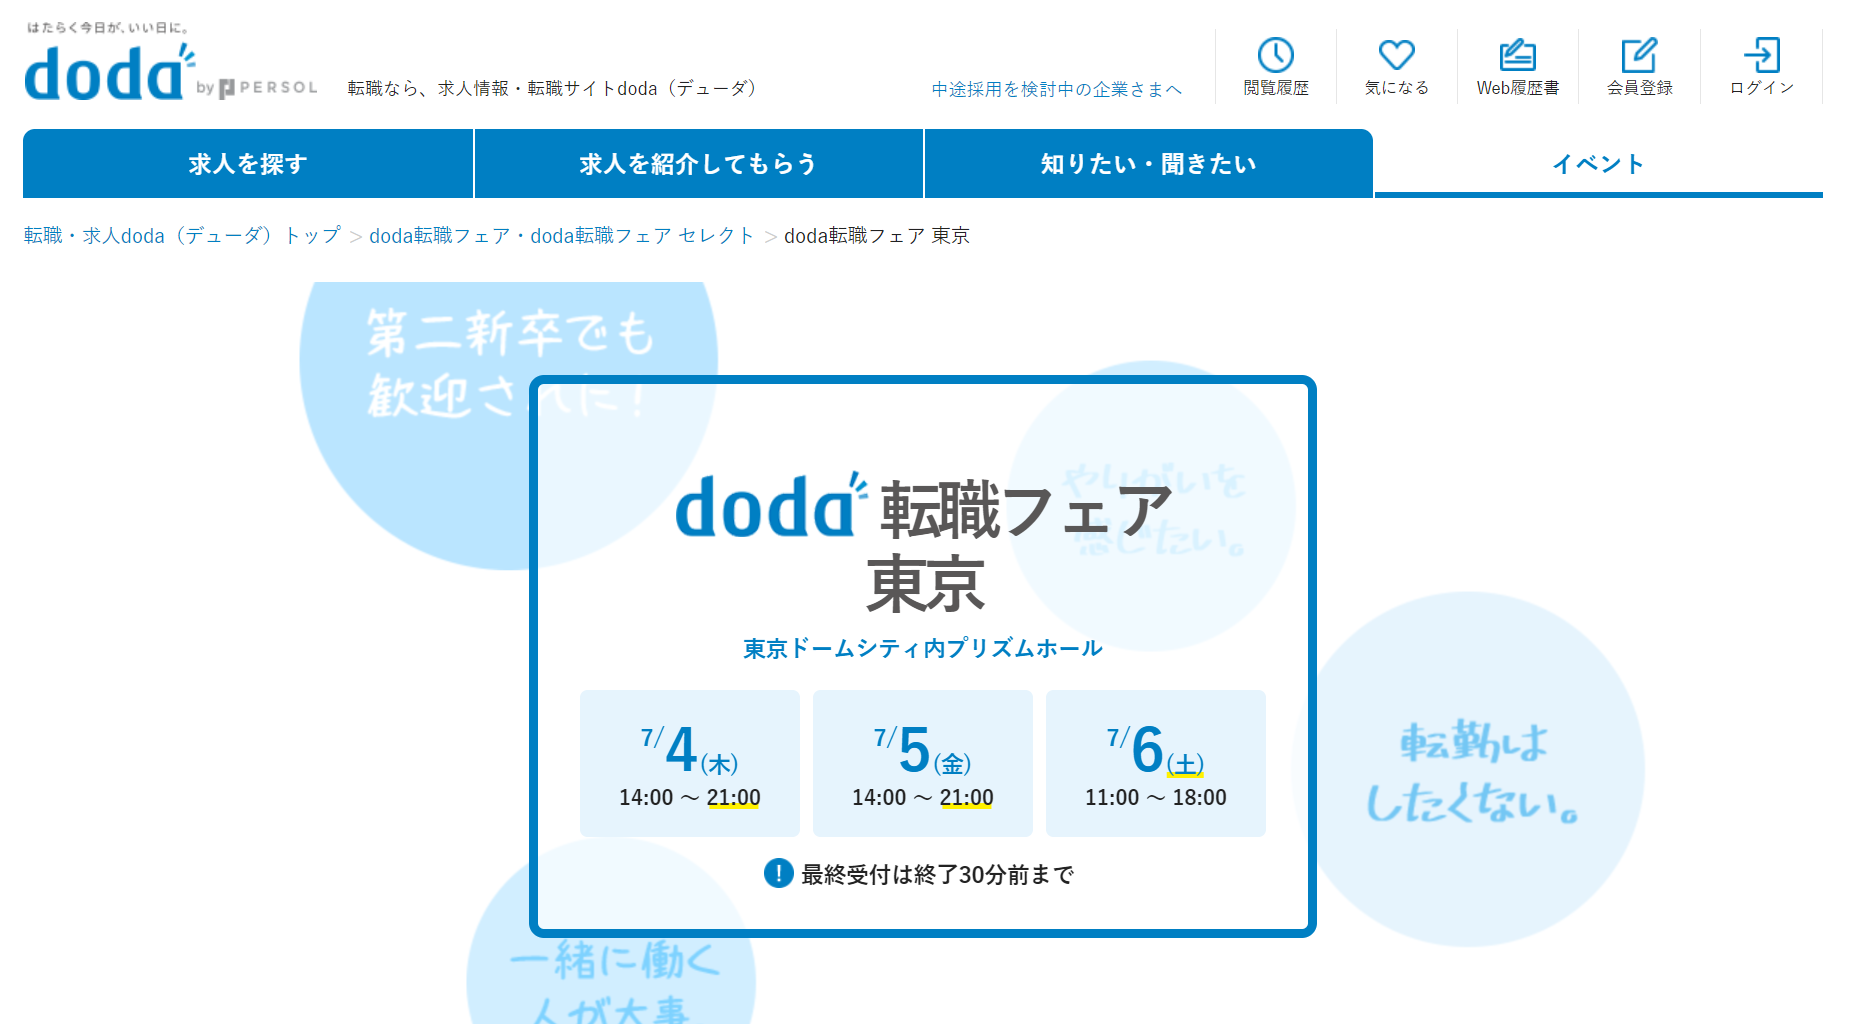1850x1024 pixels.
Task: Click the 会員登録 pencil icon
Action: pos(1639,54)
